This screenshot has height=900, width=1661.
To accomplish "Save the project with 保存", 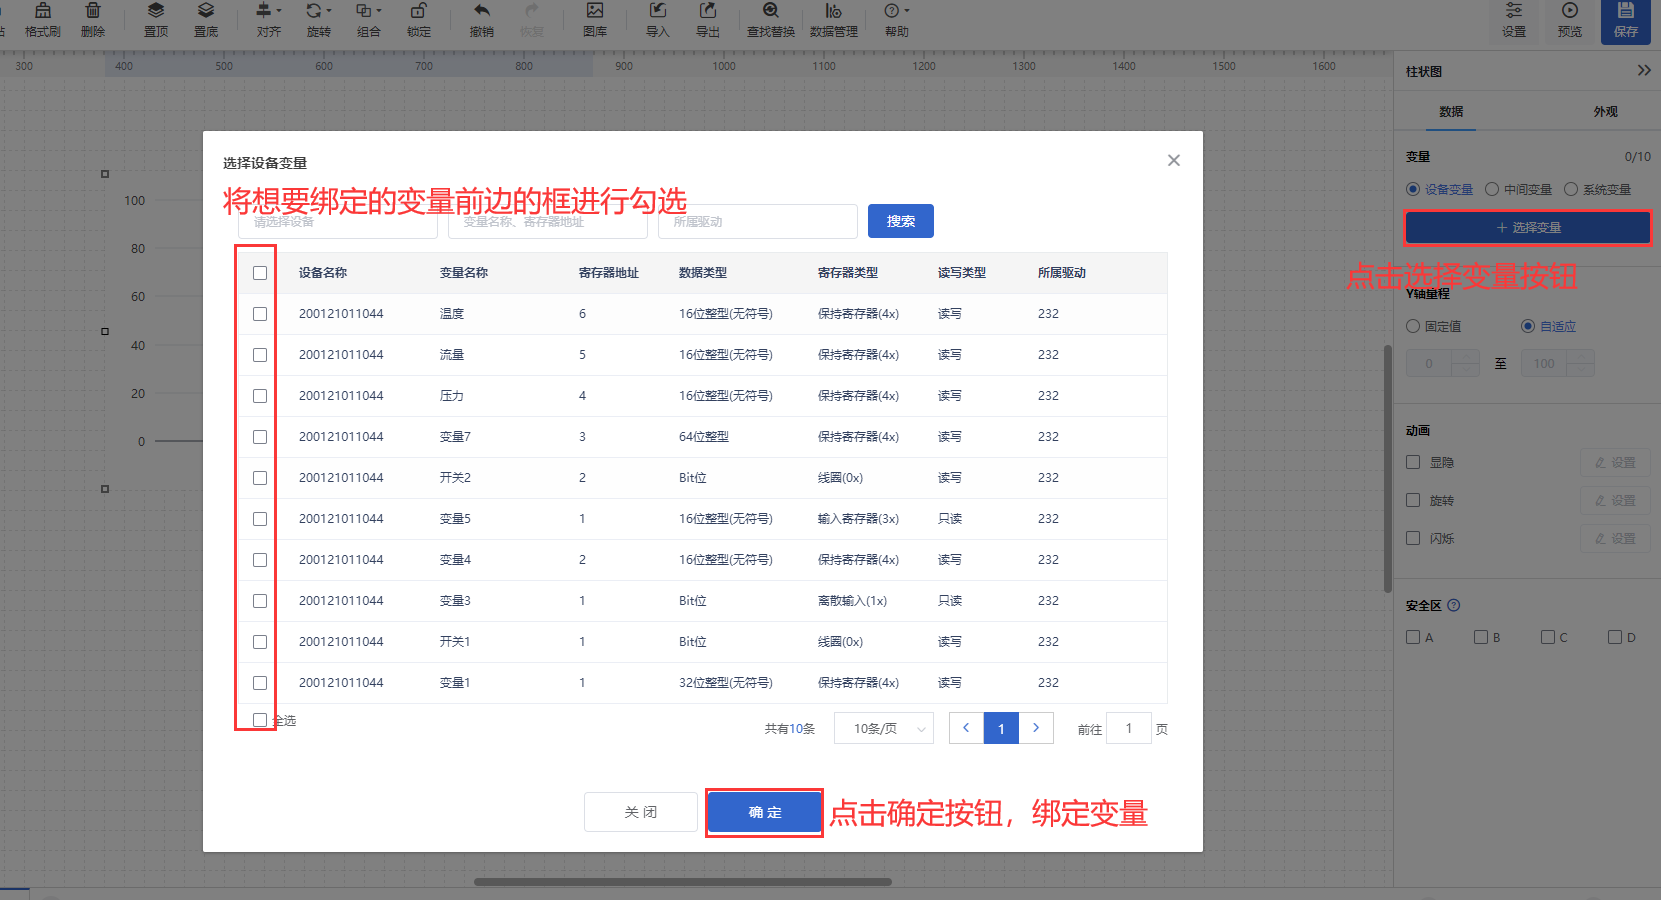I will pos(1626,20).
